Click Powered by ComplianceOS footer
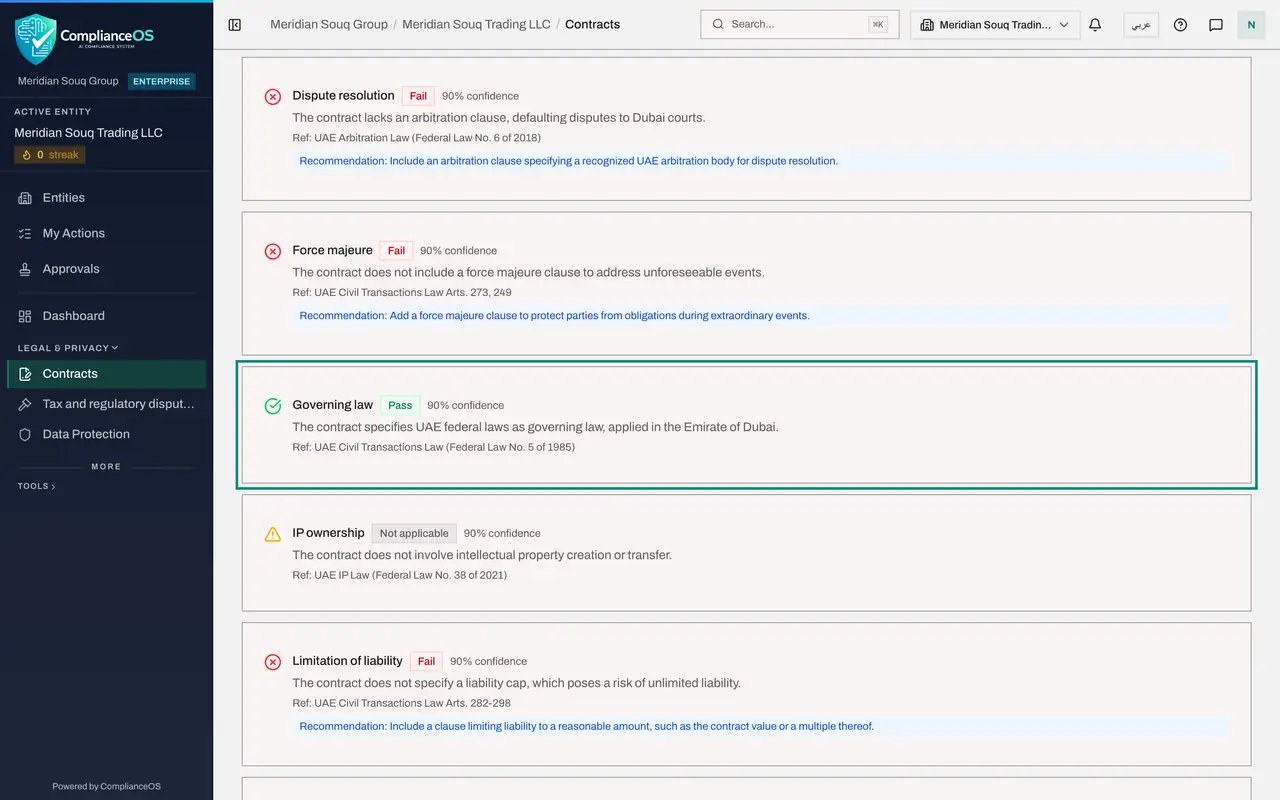Image resolution: width=1280 pixels, height=800 pixels. coord(106,786)
